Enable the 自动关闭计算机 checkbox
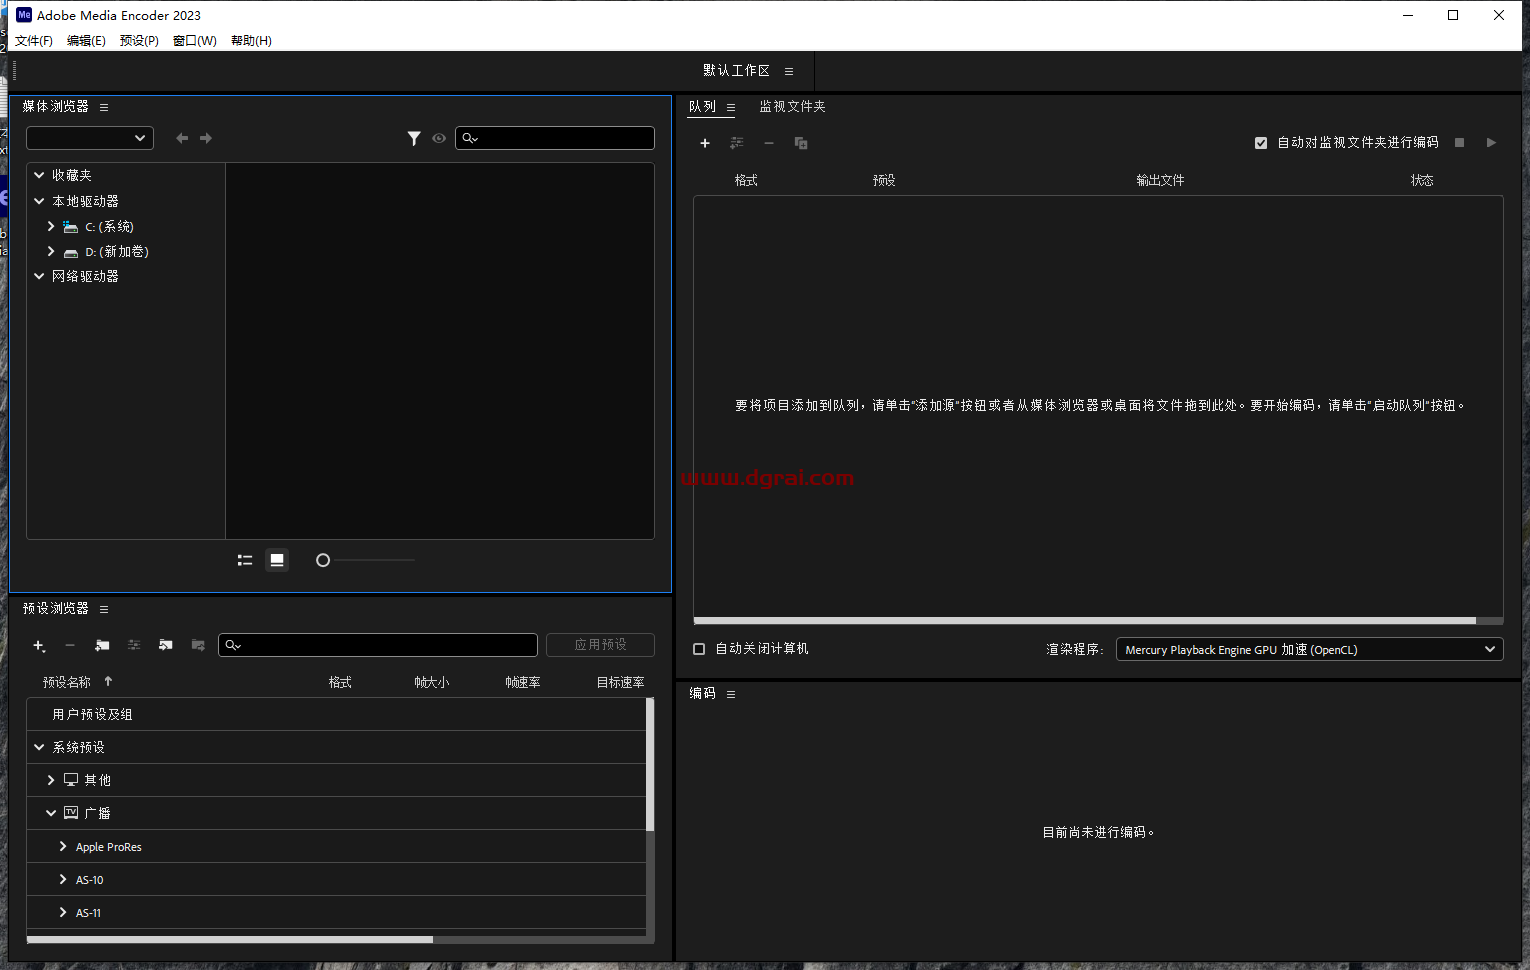 [x=698, y=649]
